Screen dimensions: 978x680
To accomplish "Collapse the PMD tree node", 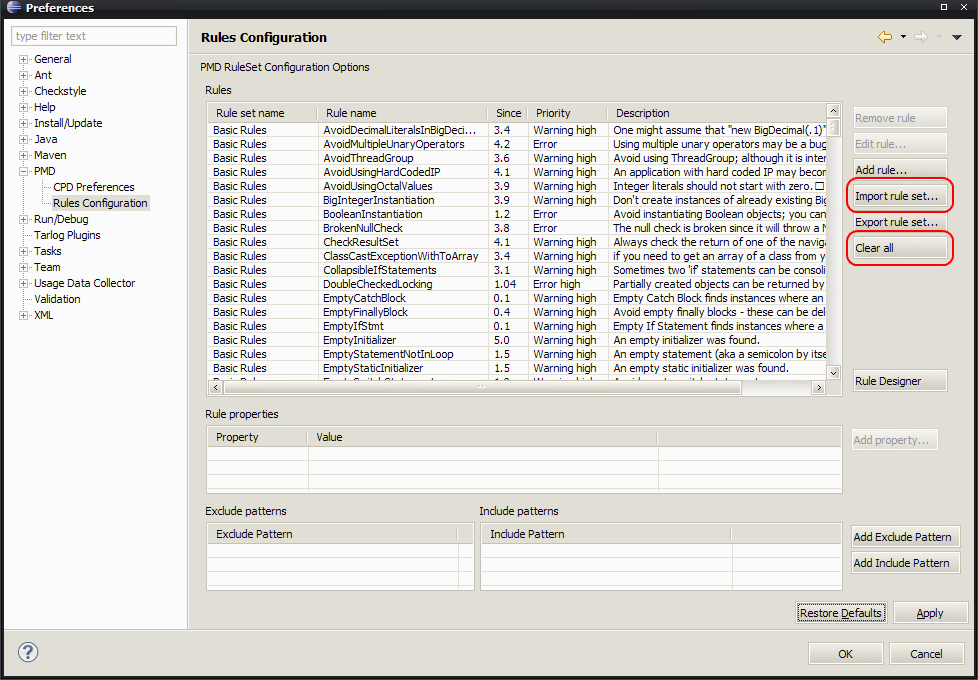I will 24,171.
